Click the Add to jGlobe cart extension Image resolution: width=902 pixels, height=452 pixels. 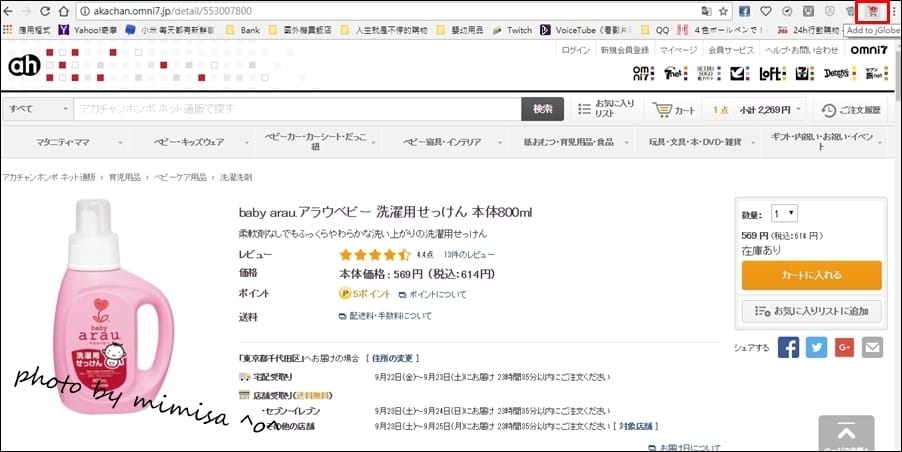click(x=873, y=11)
